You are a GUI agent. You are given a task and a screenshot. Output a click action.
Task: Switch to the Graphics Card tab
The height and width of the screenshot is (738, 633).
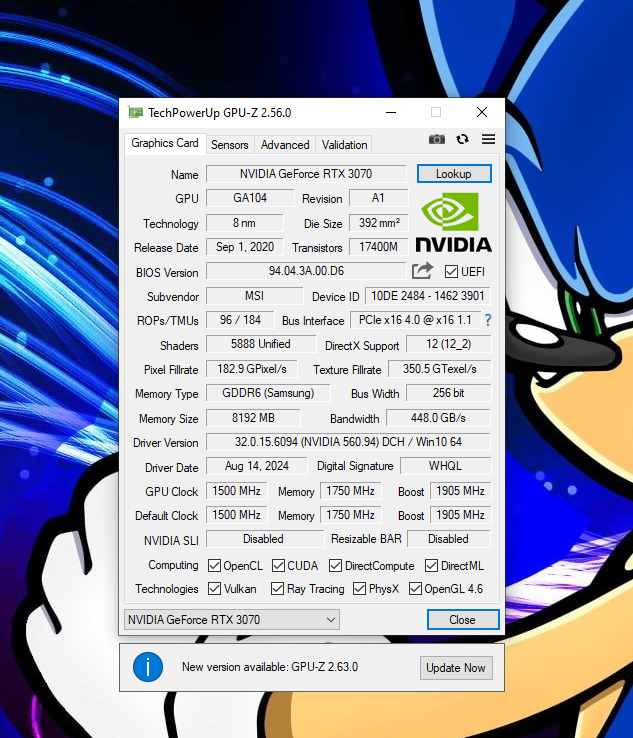(x=165, y=143)
